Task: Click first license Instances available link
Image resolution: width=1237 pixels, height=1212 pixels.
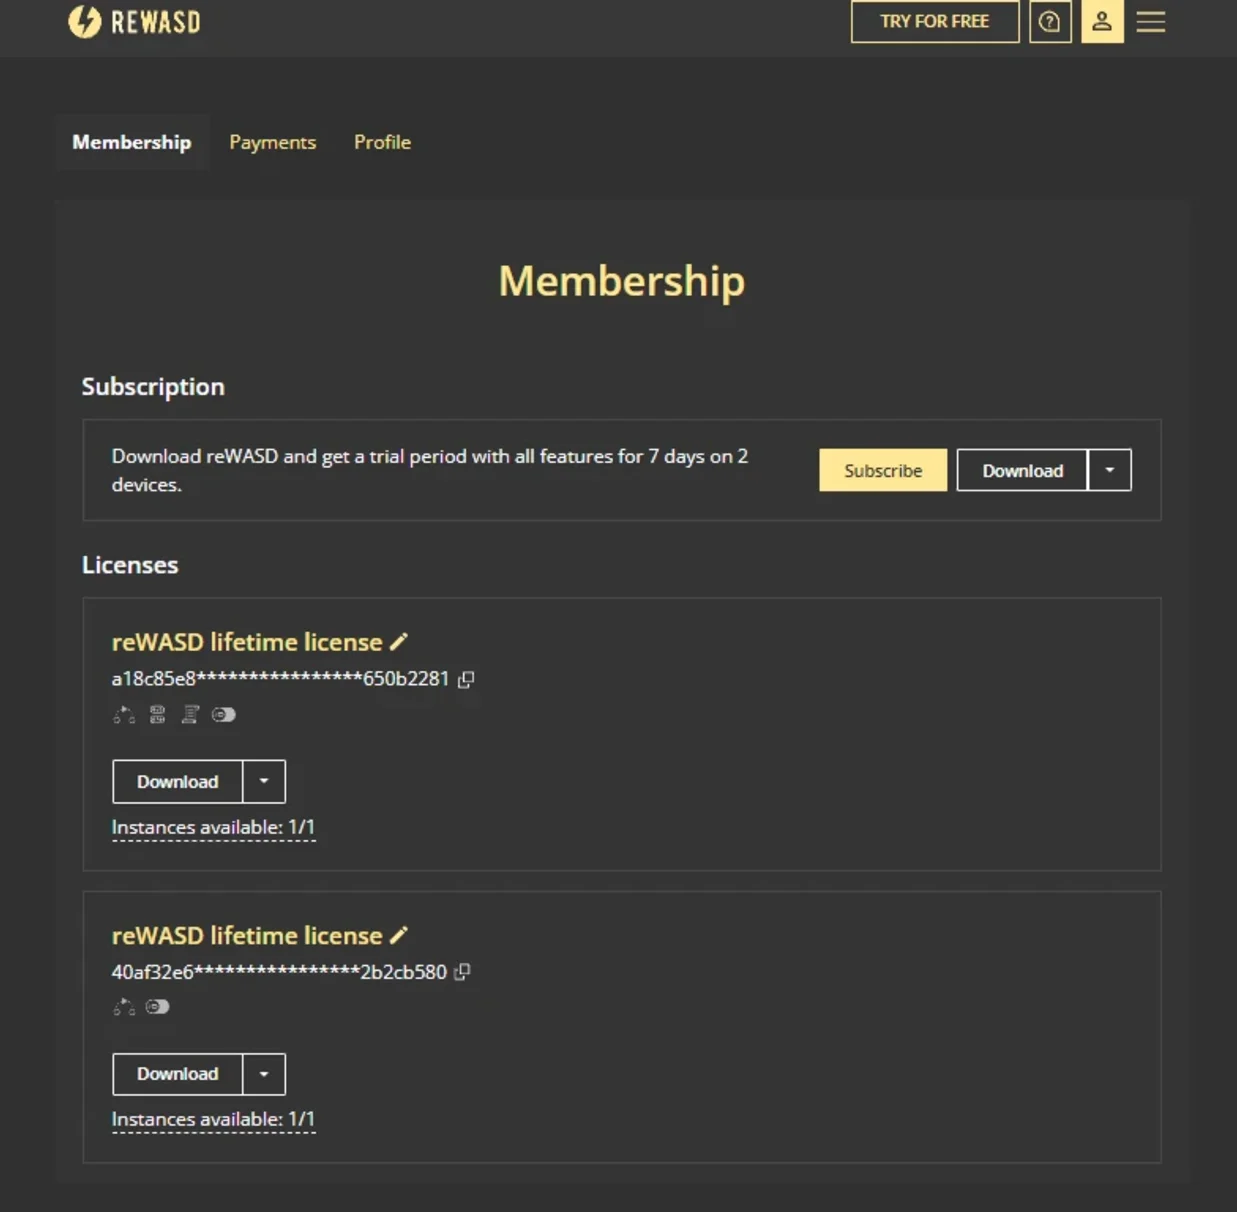Action: tap(213, 828)
